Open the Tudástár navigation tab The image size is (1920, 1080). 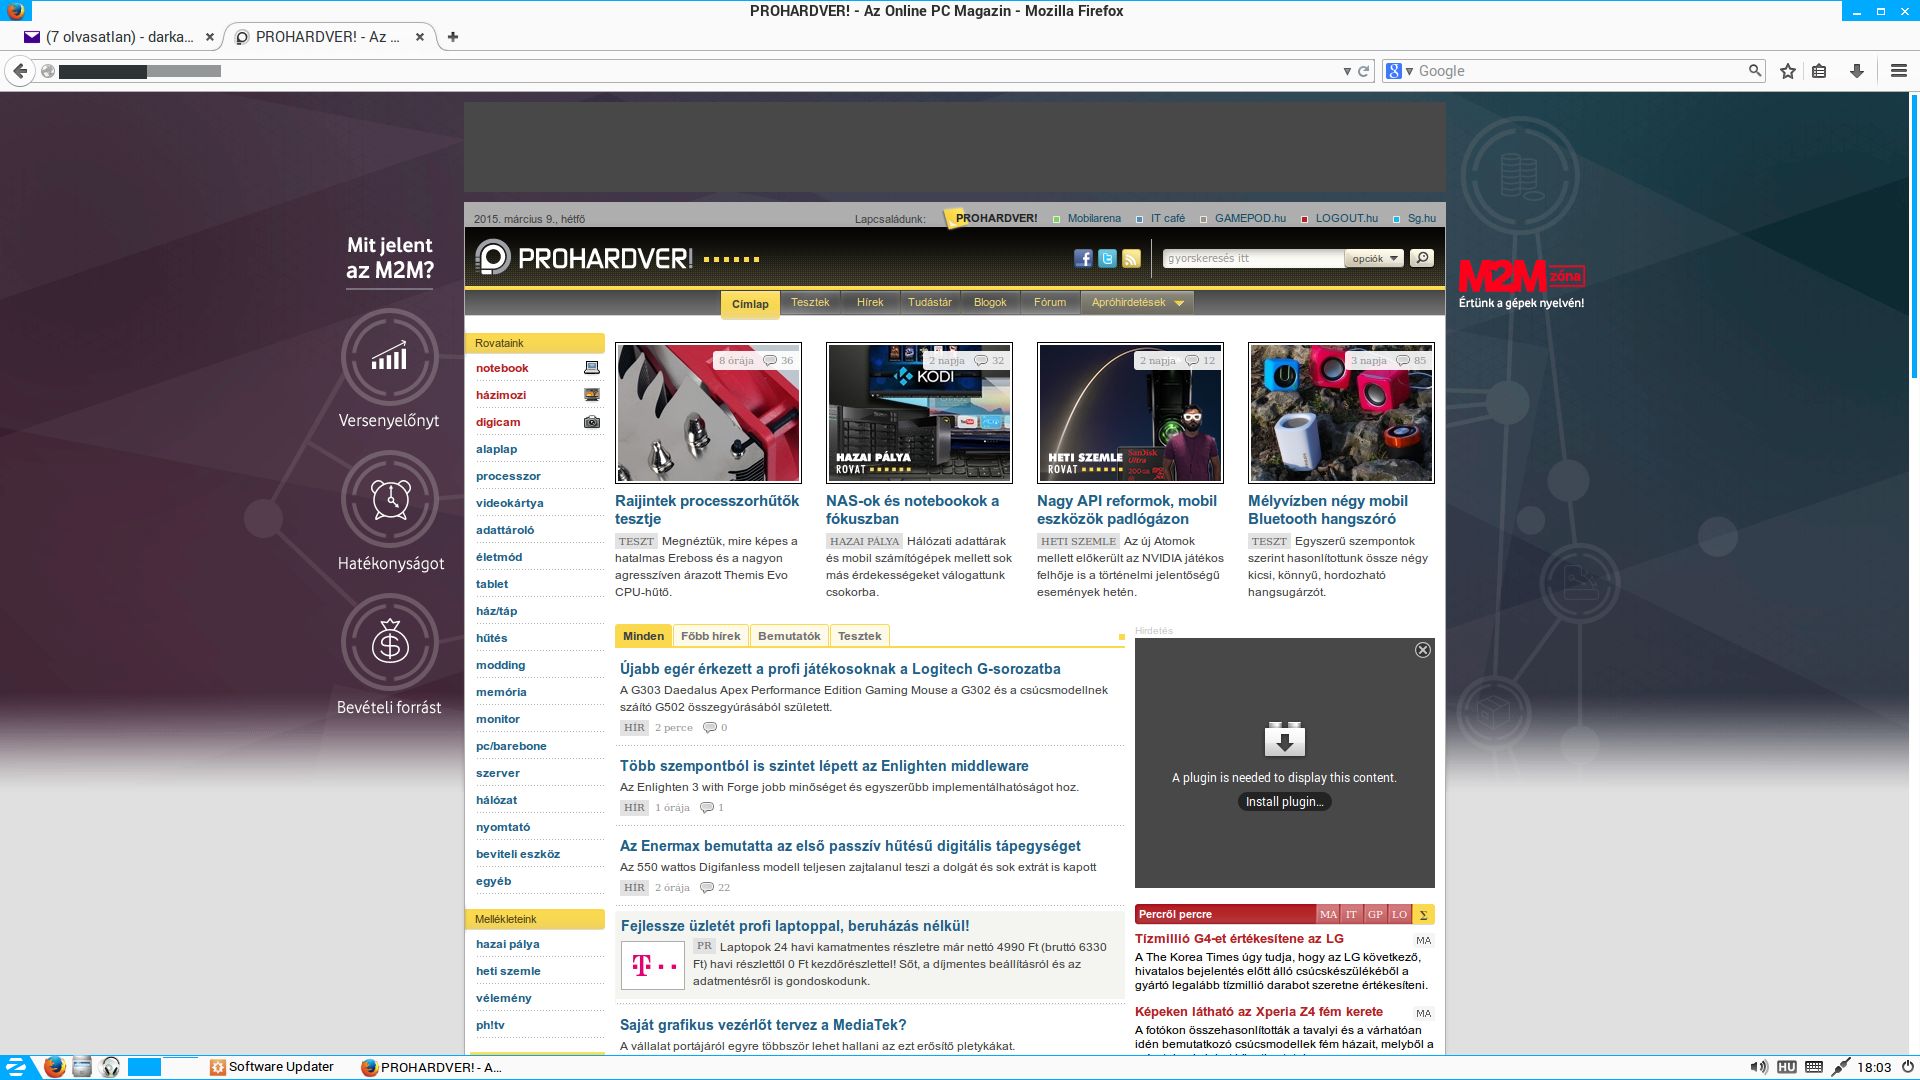click(930, 303)
